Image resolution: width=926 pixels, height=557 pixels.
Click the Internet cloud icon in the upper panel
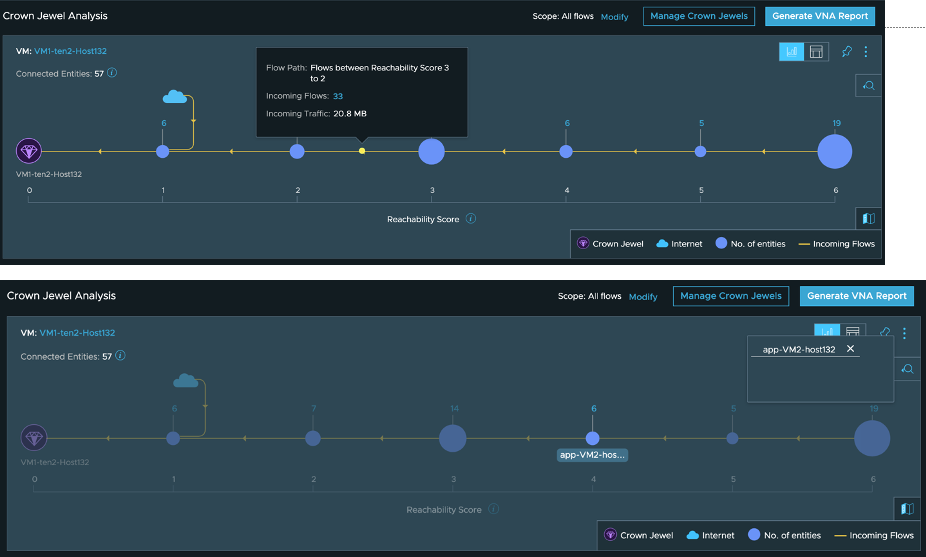[x=175, y=96]
